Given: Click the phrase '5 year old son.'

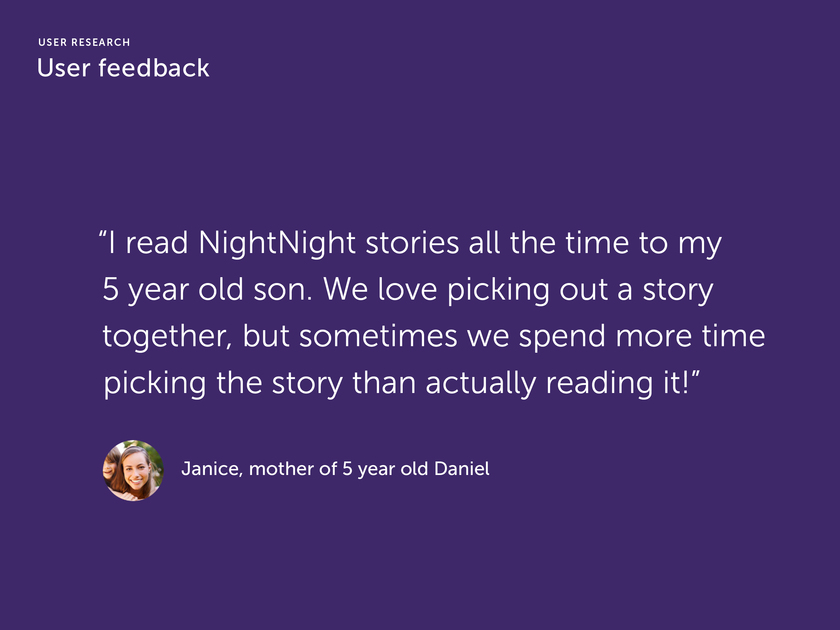Looking at the screenshot, I should tap(207, 290).
